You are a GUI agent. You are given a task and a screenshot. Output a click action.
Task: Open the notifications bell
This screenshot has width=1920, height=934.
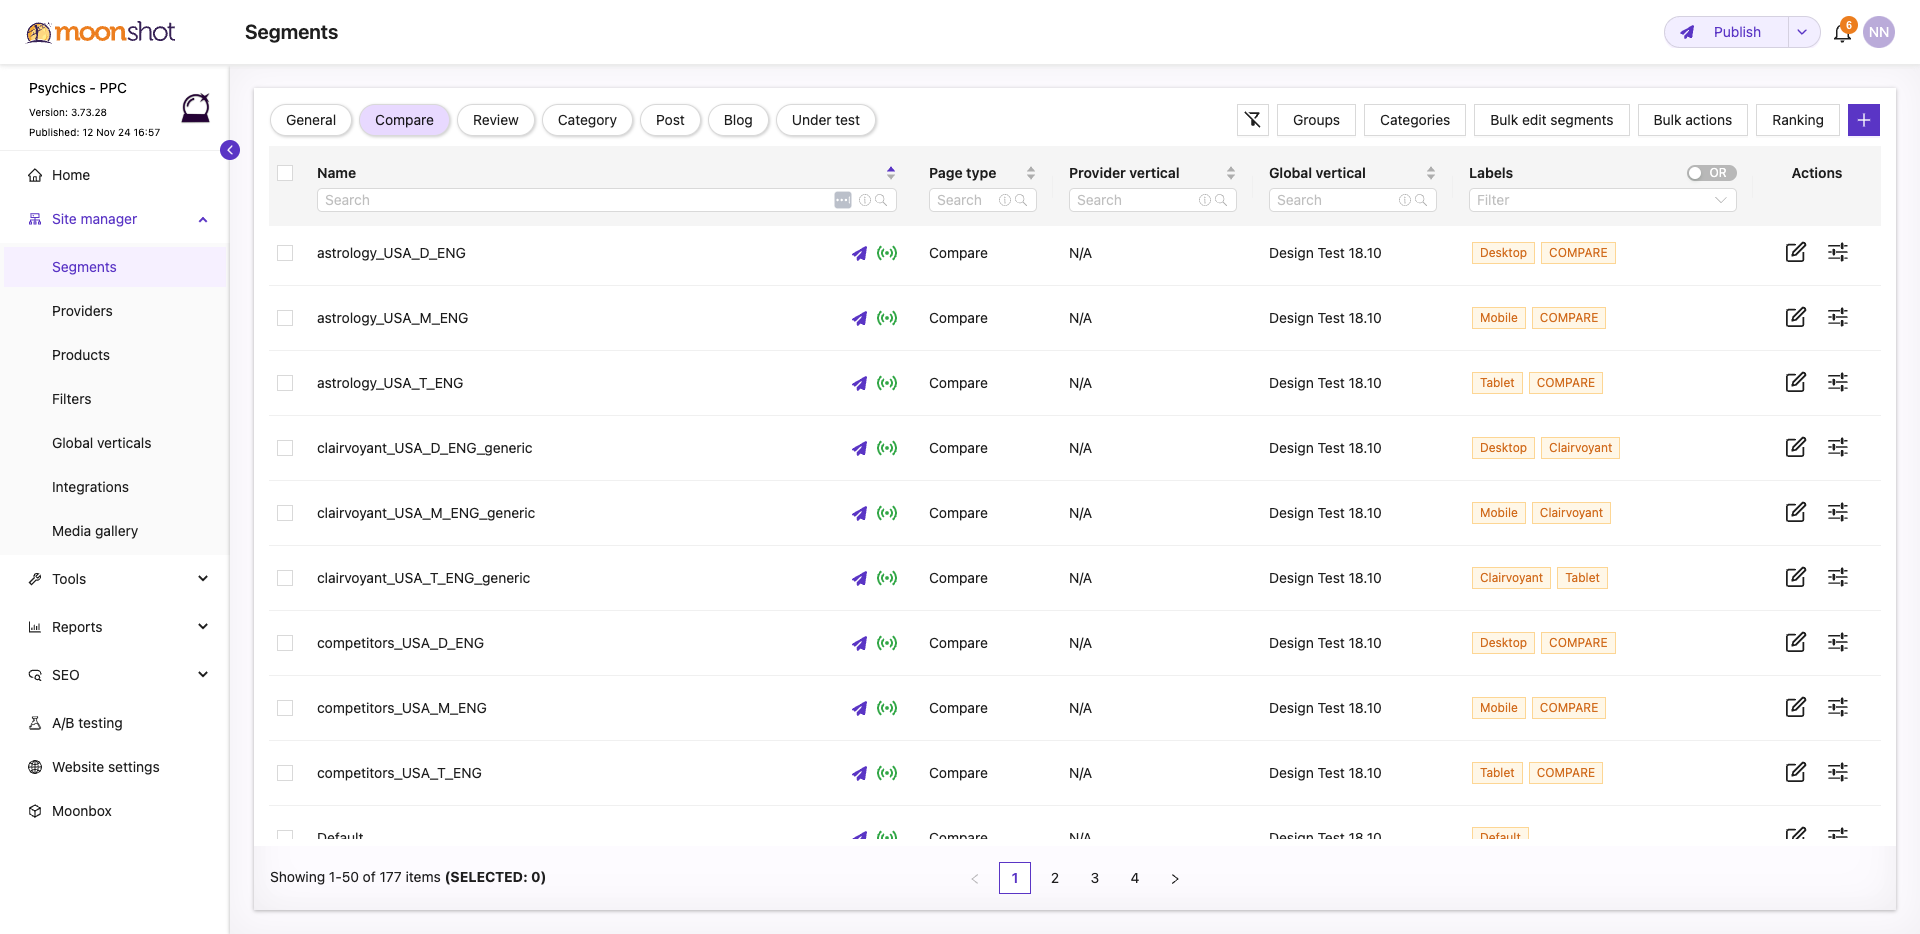(x=1842, y=33)
